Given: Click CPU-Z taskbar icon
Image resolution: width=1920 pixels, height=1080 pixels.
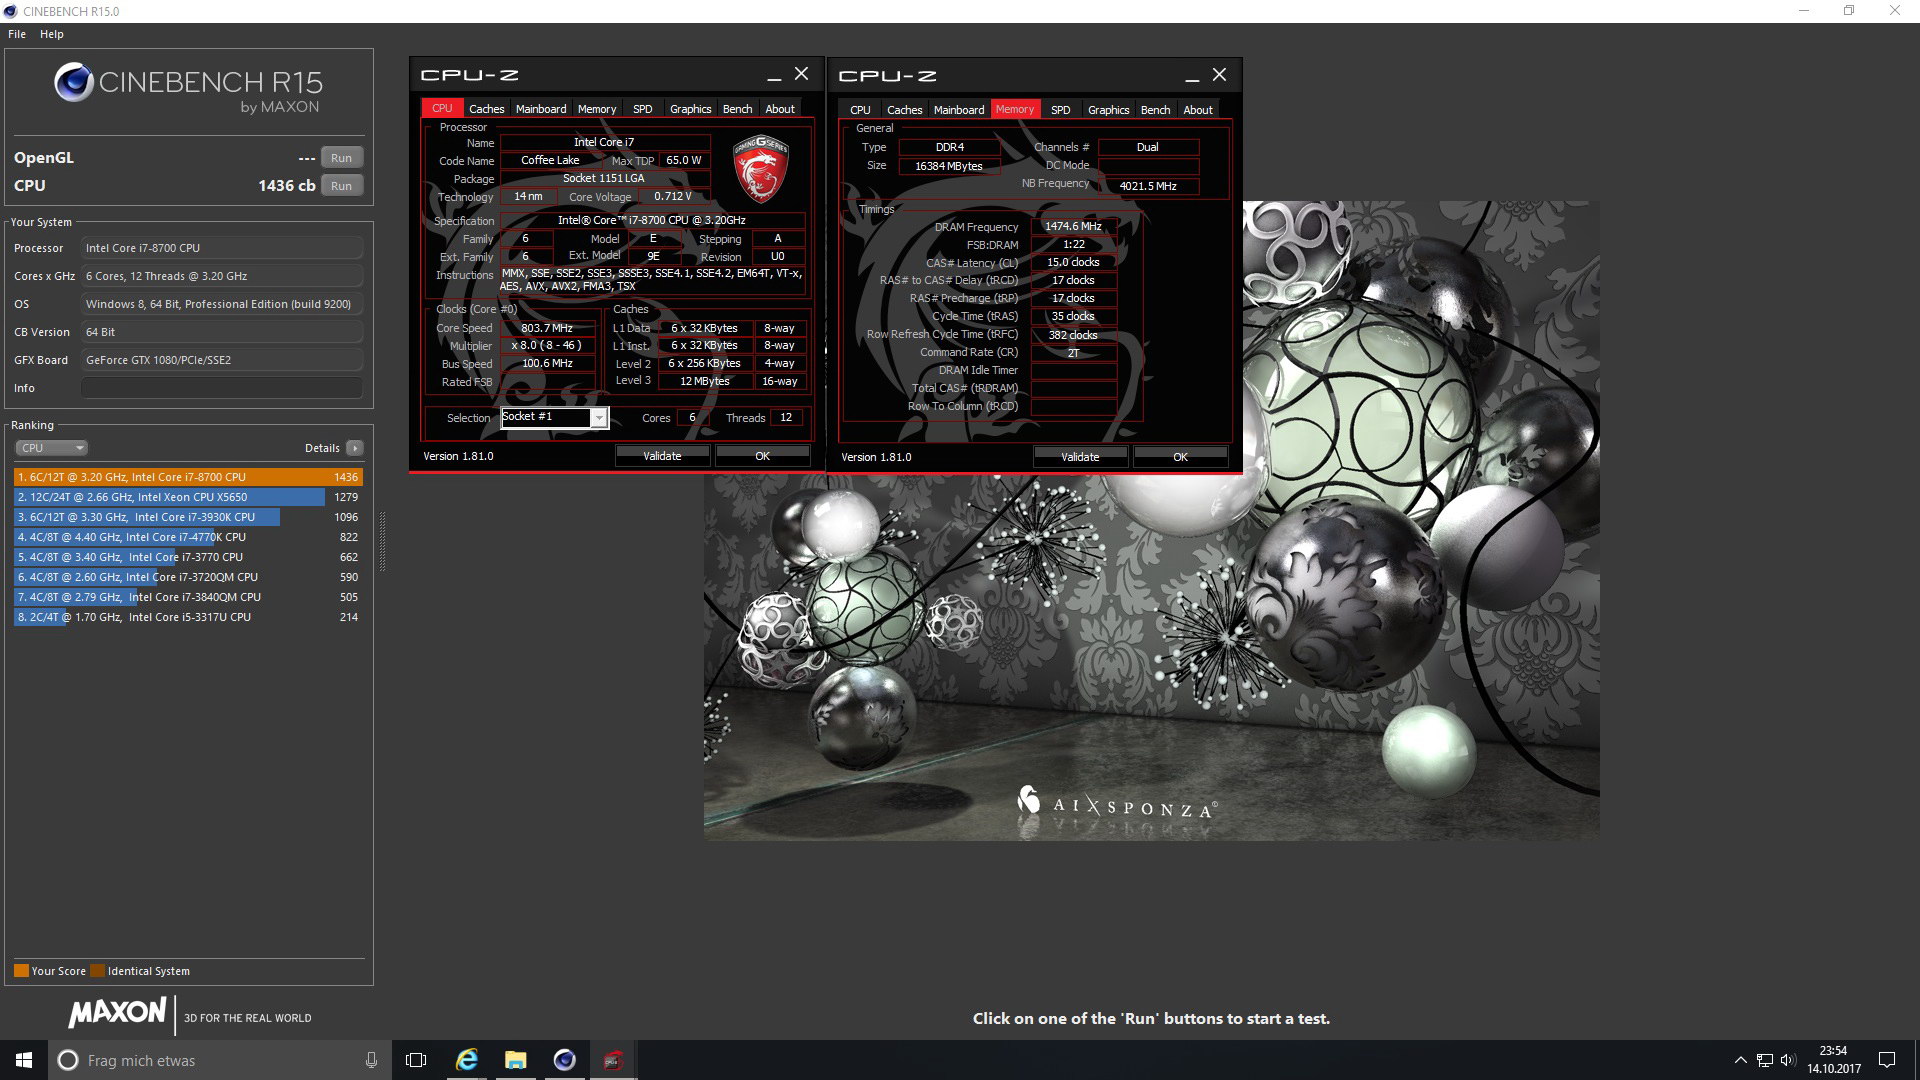Looking at the screenshot, I should (x=613, y=1060).
